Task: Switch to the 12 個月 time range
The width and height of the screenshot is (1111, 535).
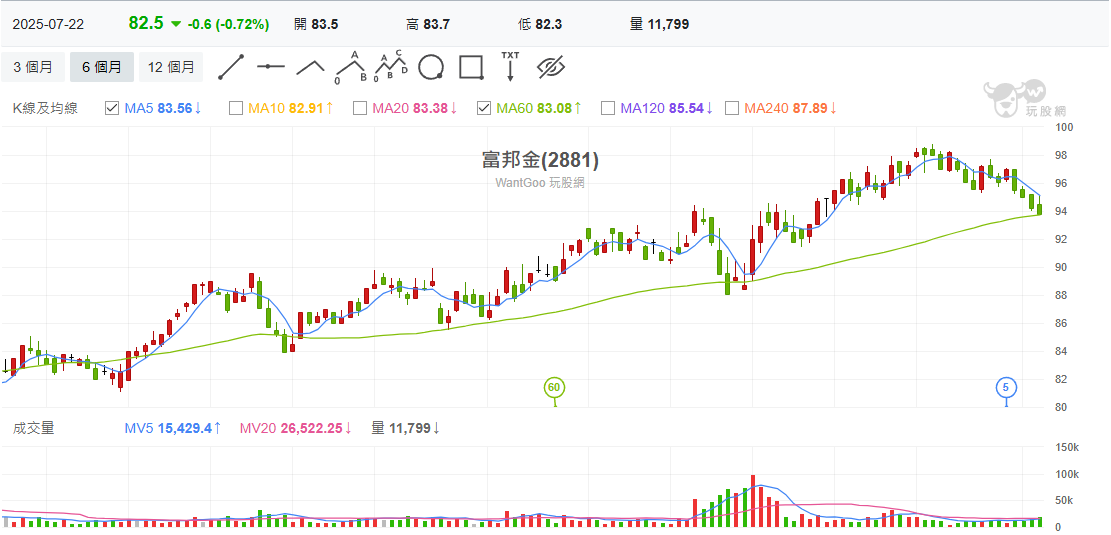Action: click(171, 67)
